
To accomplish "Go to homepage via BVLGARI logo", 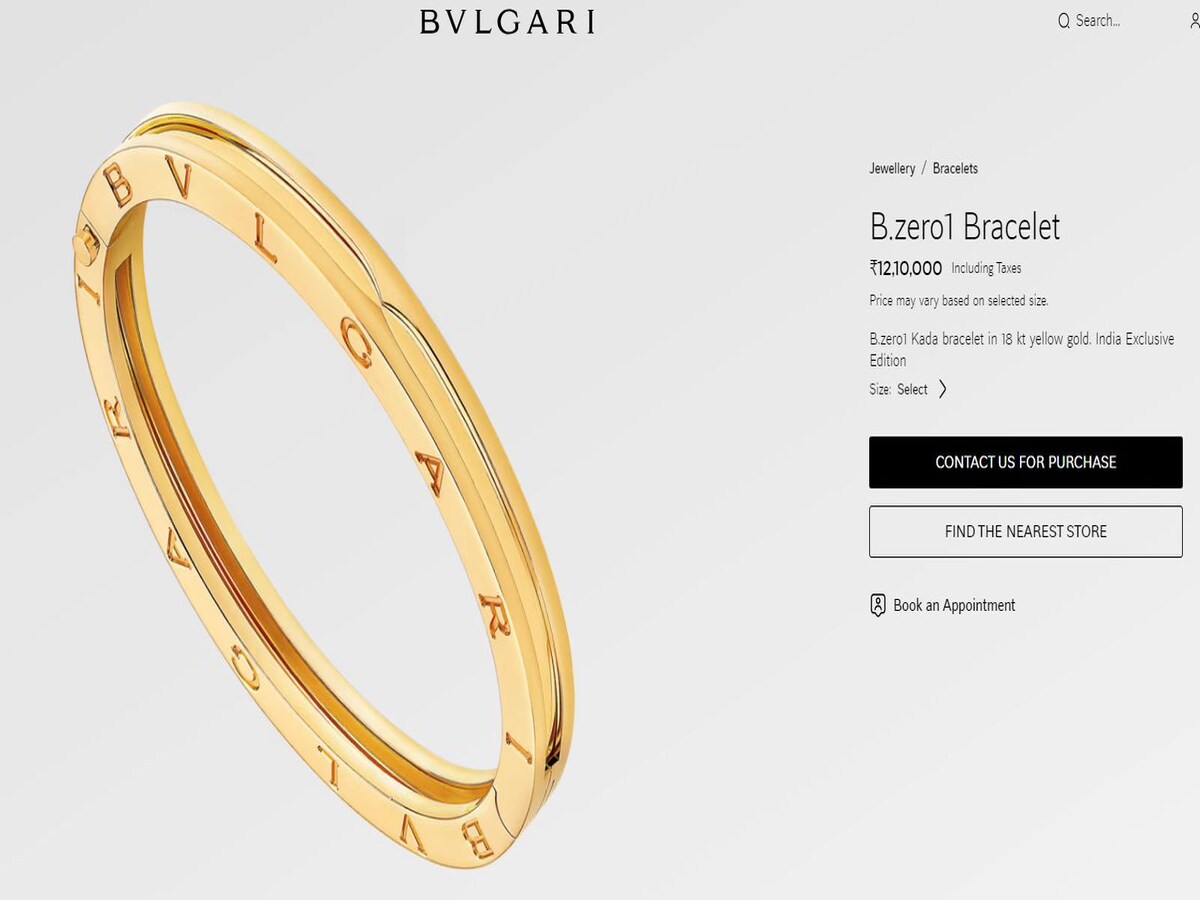I will coord(507,21).
